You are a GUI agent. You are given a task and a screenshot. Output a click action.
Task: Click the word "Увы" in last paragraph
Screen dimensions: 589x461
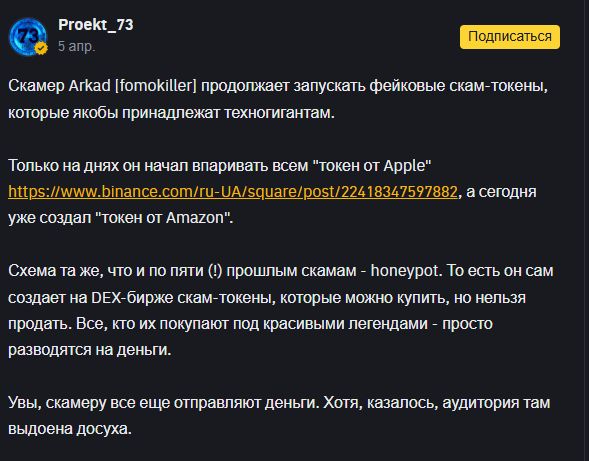point(24,403)
